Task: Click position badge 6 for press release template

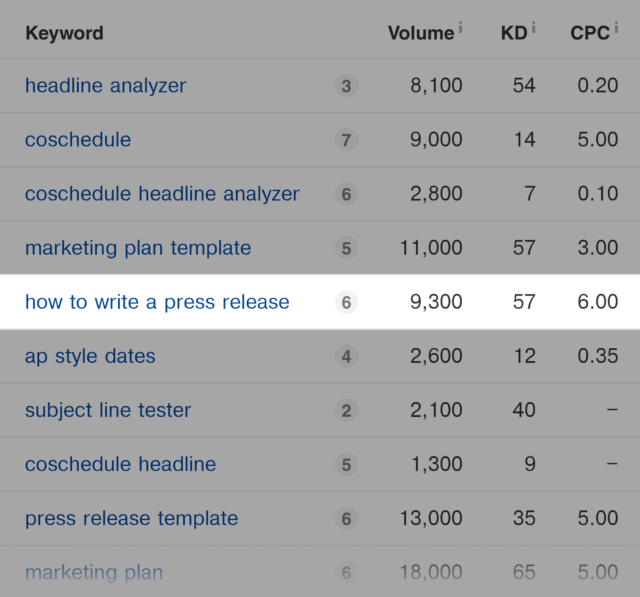Action: pos(347,519)
